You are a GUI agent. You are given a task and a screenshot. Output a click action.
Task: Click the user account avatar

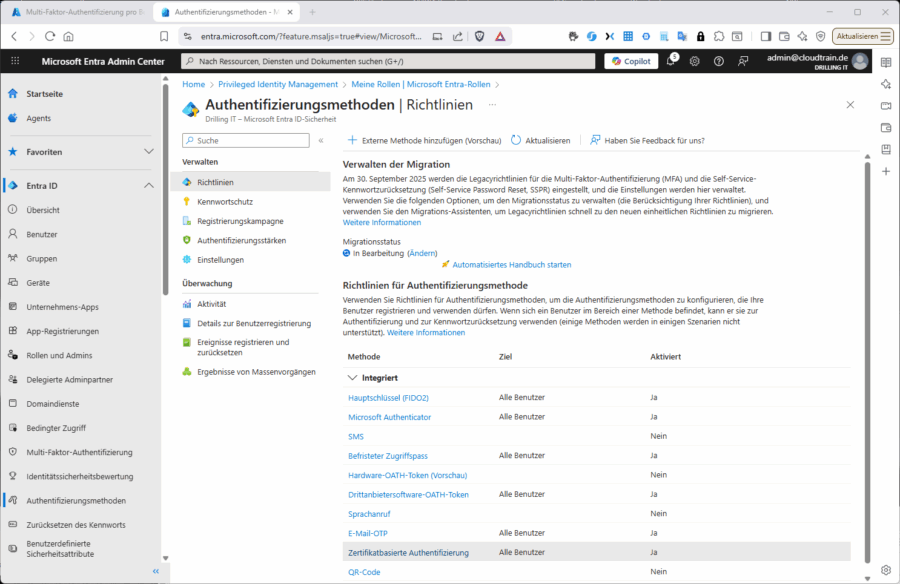point(860,61)
